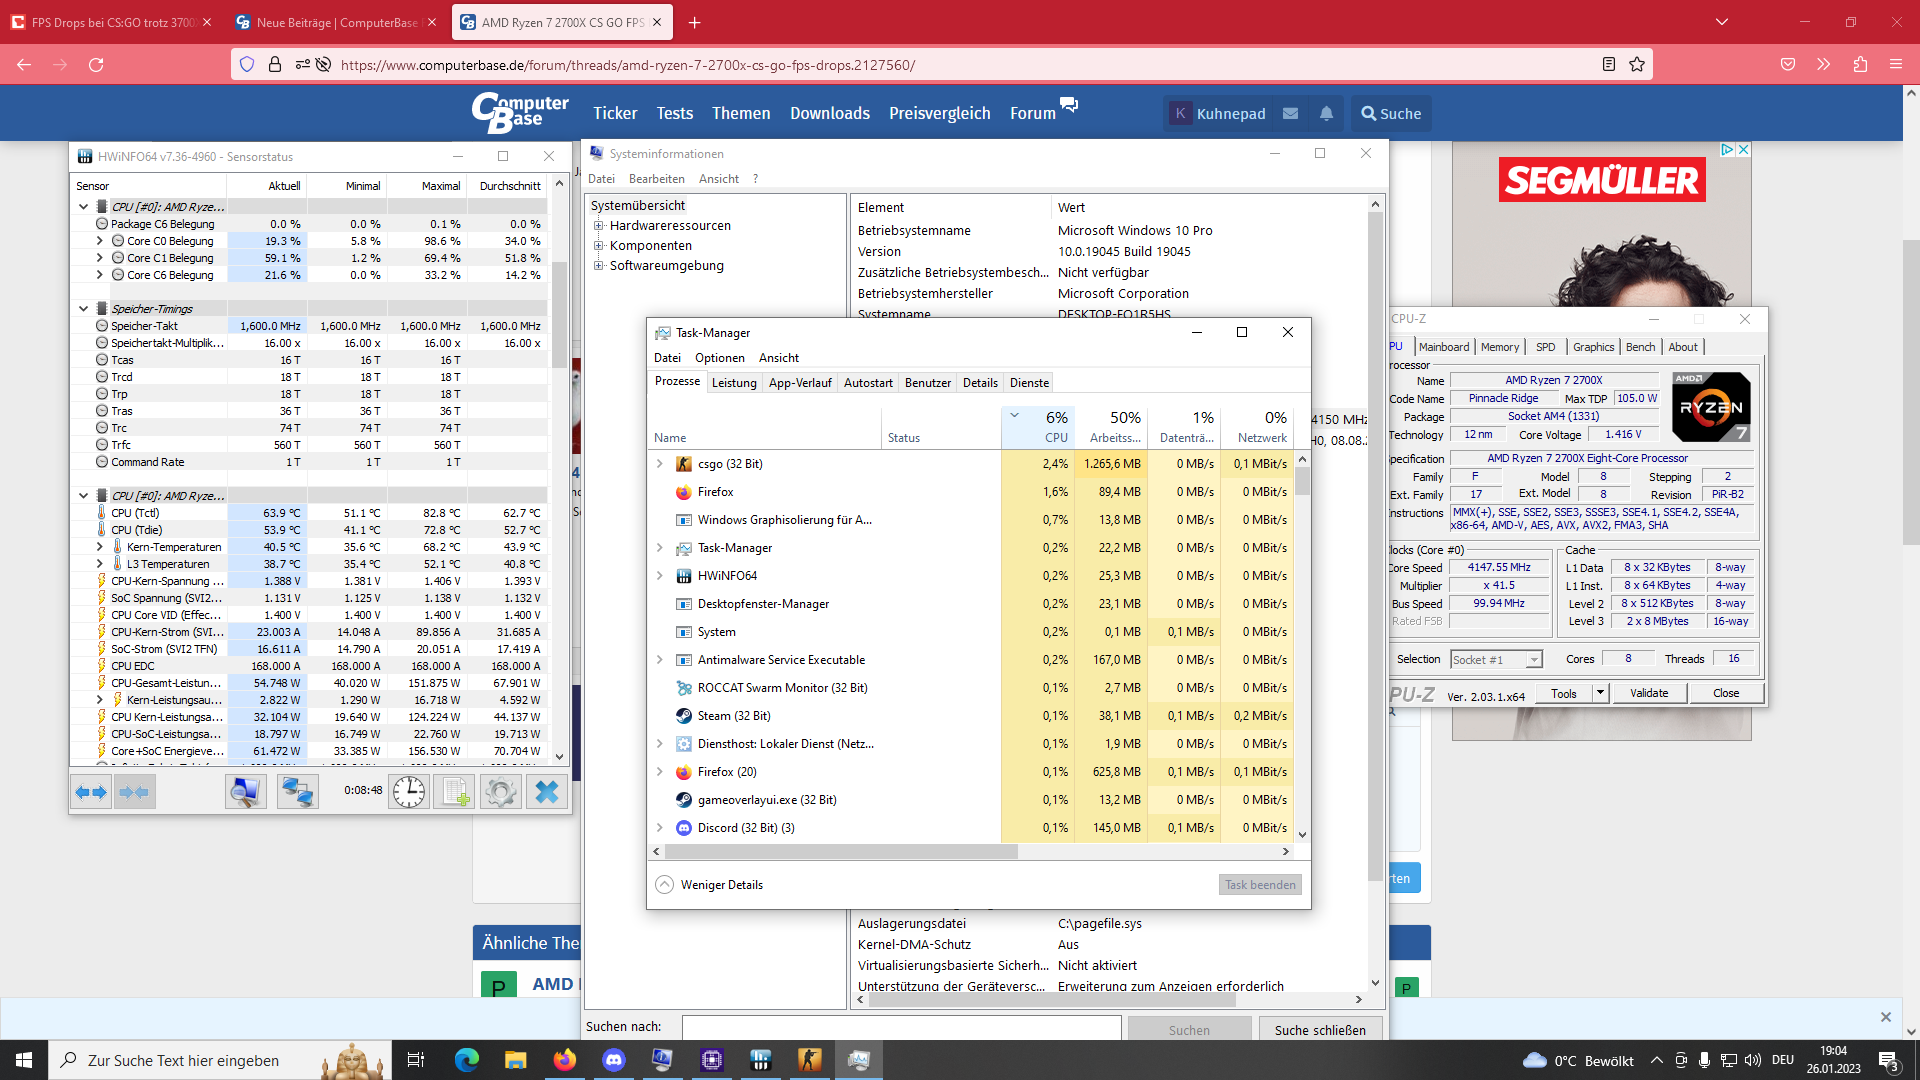Collapse Speicher-Timings sensor group

coord(84,309)
